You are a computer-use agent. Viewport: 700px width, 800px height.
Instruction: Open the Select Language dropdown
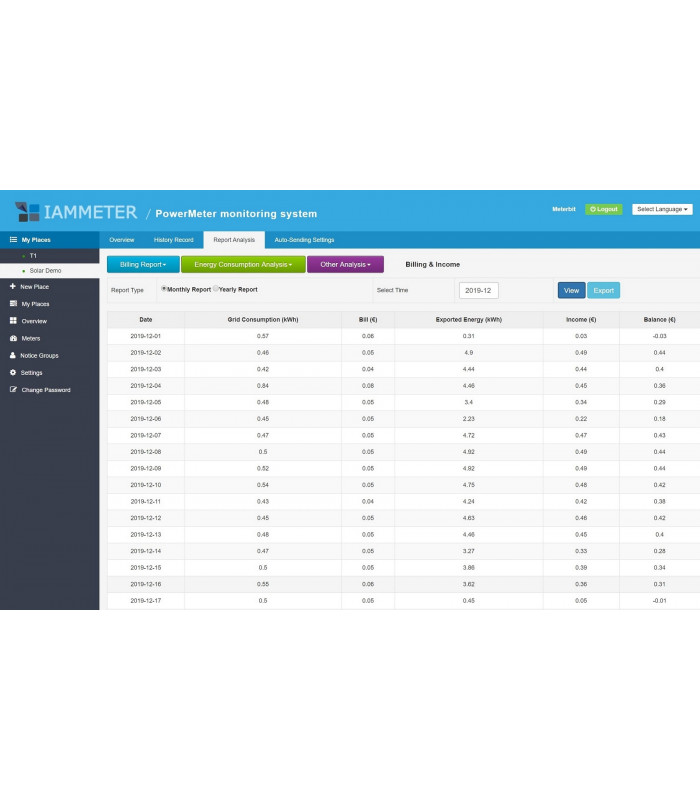click(x=662, y=209)
